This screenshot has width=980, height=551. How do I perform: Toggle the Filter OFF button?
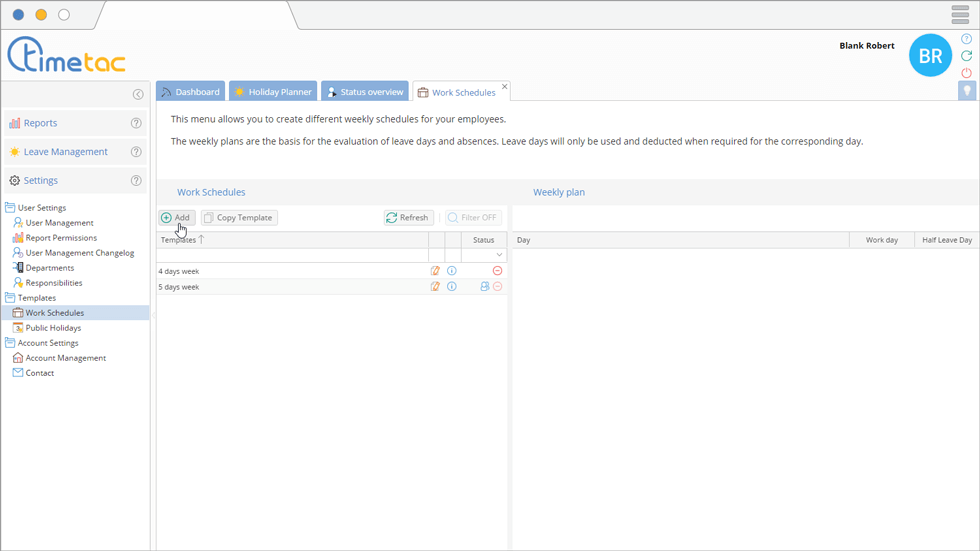(472, 217)
